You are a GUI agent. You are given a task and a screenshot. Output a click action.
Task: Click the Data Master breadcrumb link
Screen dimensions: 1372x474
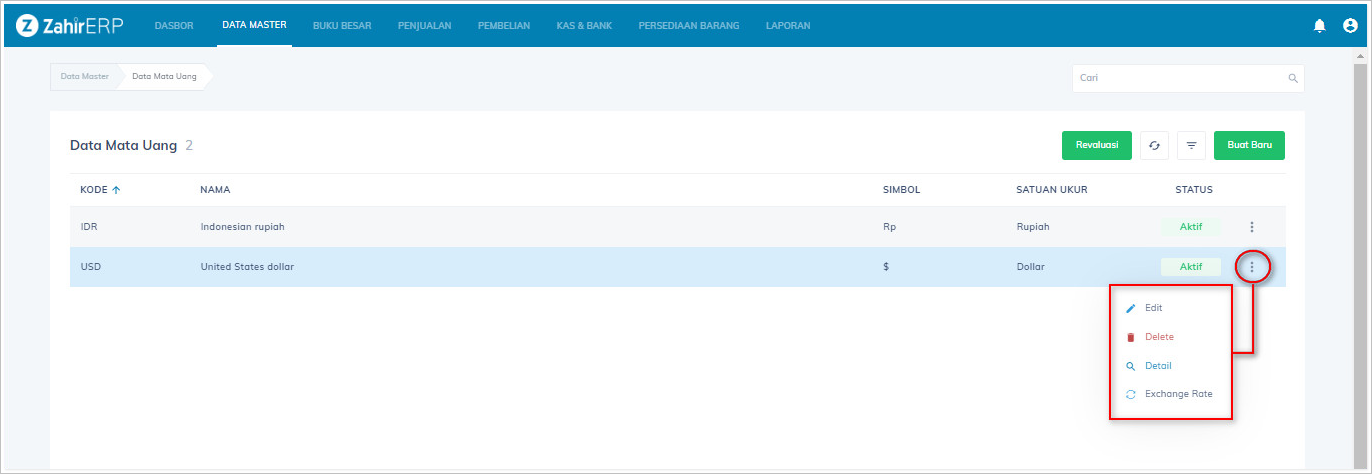[x=84, y=76]
